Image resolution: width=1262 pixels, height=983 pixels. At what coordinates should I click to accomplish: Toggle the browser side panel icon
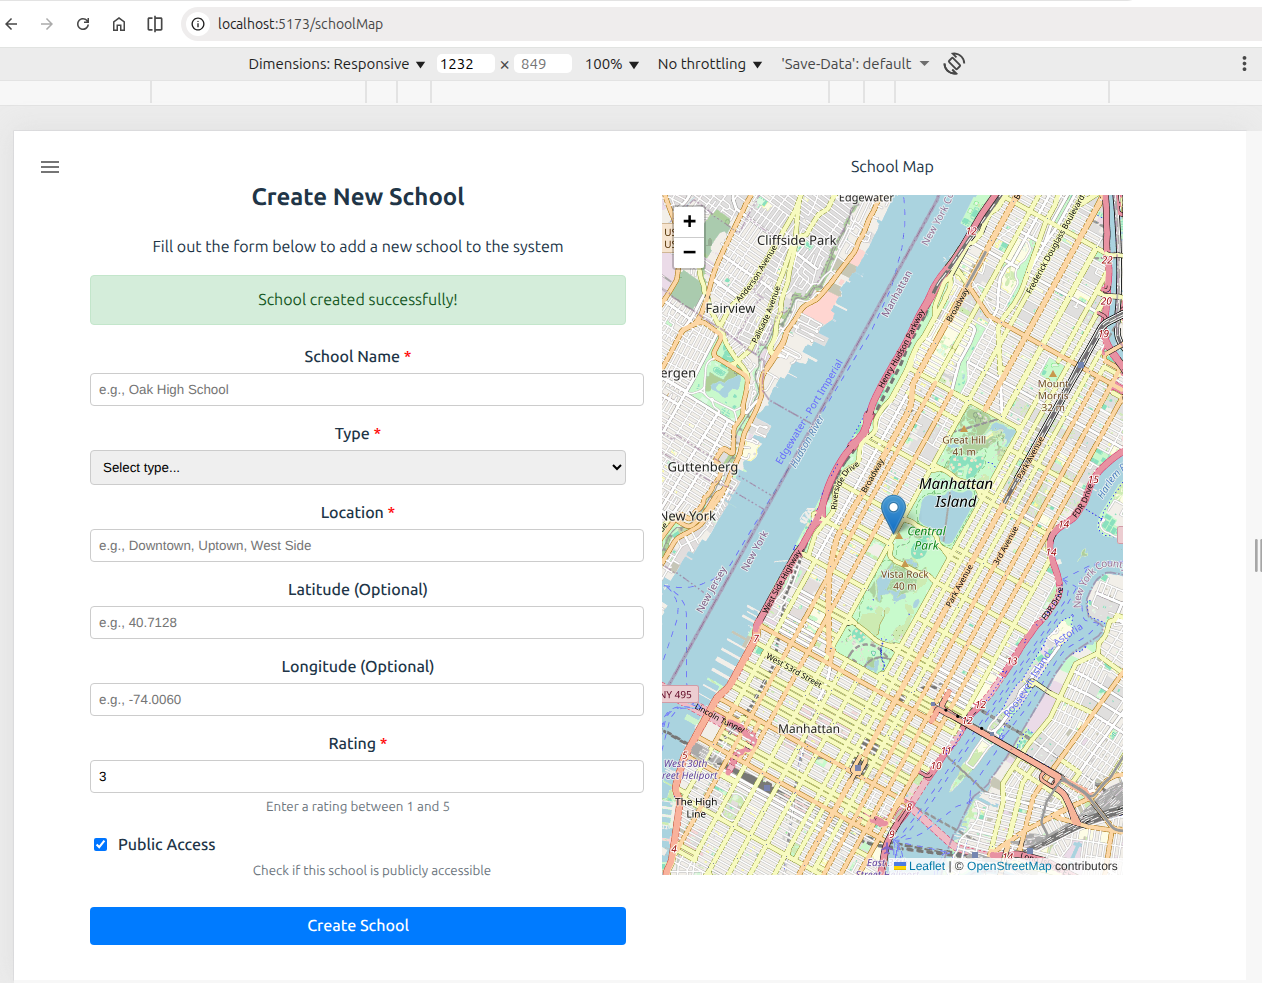[x=155, y=24]
